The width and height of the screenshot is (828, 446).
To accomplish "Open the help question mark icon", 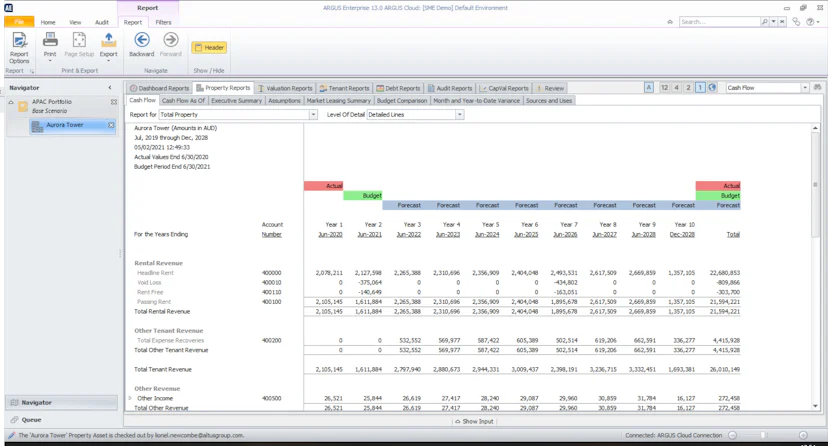I will click(x=810, y=22).
